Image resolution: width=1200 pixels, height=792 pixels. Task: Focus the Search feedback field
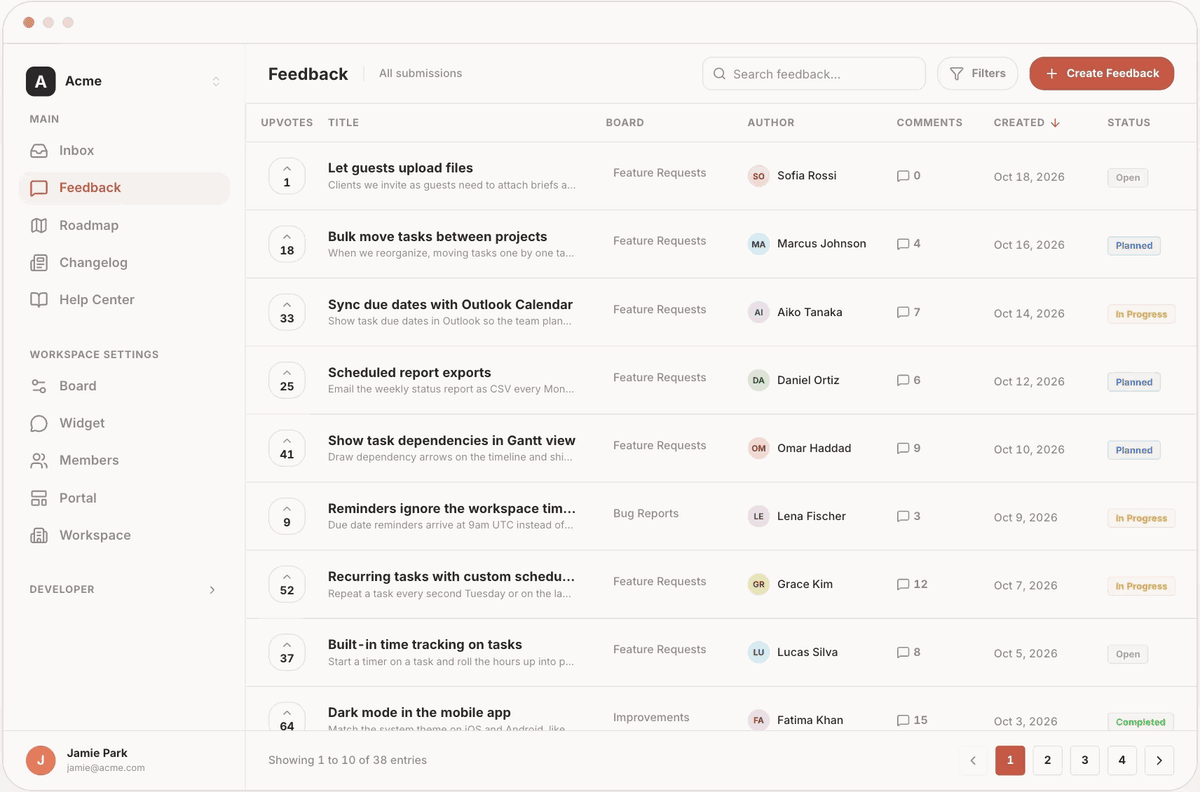point(814,74)
